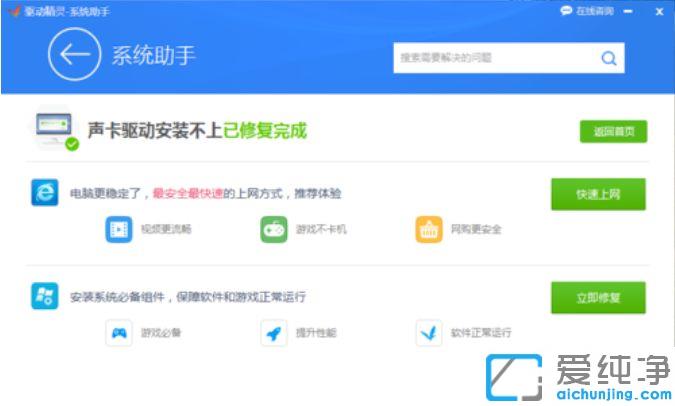Select the 视频更流畅 video icon

[x=119, y=229]
